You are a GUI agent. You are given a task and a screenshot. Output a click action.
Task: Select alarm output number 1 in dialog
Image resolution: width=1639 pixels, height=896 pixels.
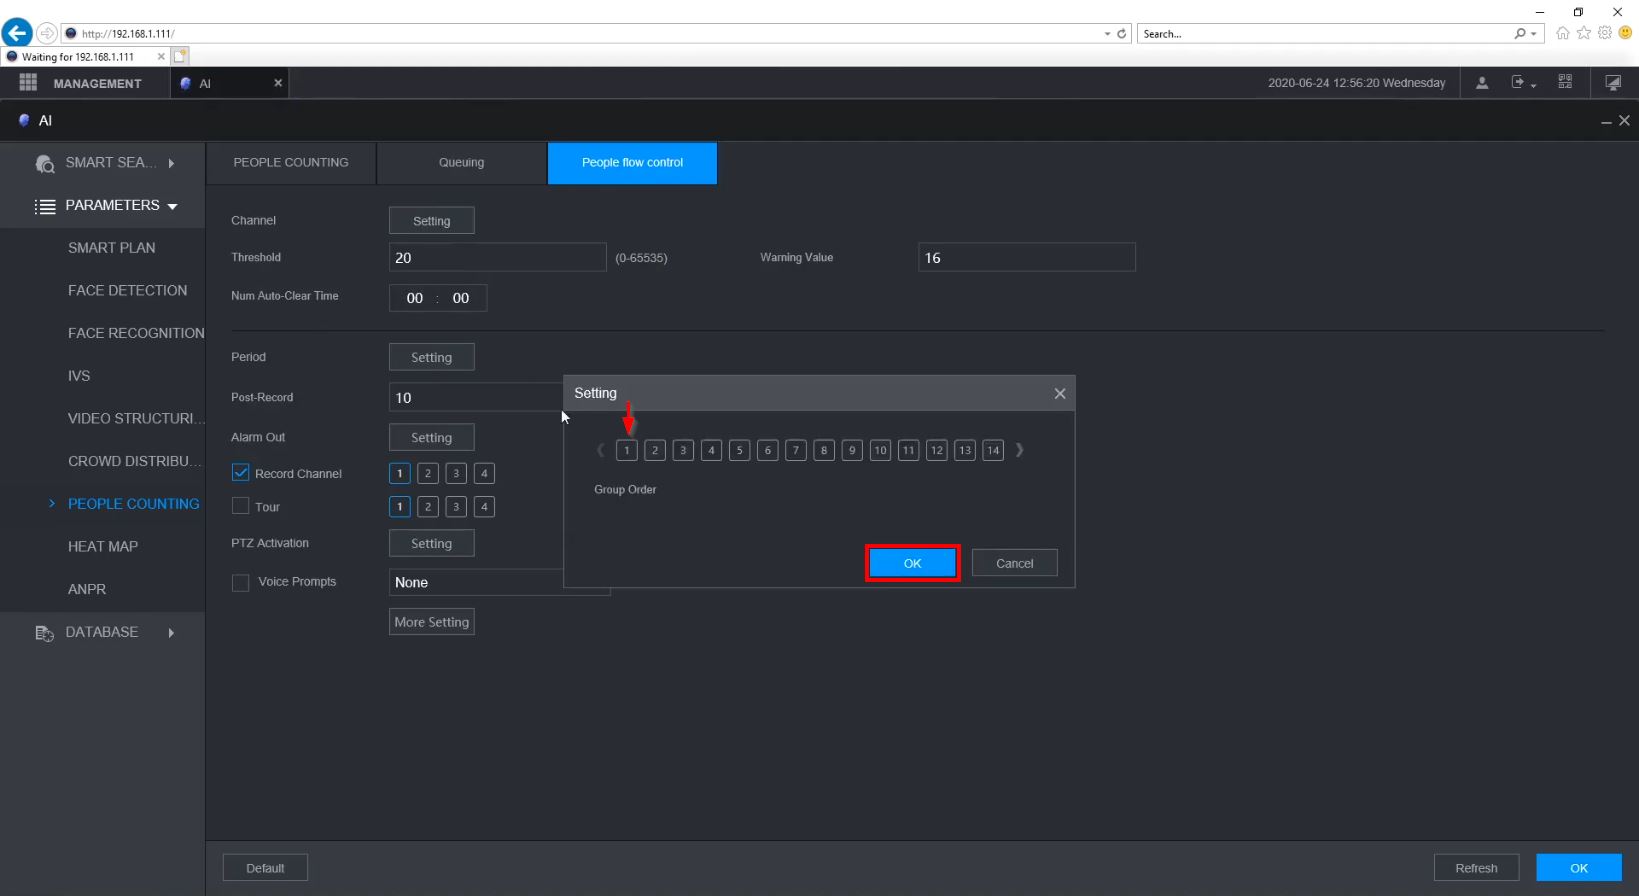(x=627, y=450)
